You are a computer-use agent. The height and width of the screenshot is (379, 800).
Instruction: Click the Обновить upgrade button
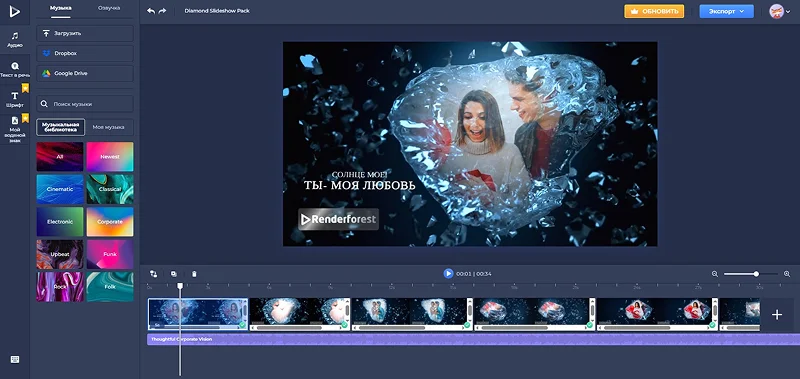[x=654, y=11]
